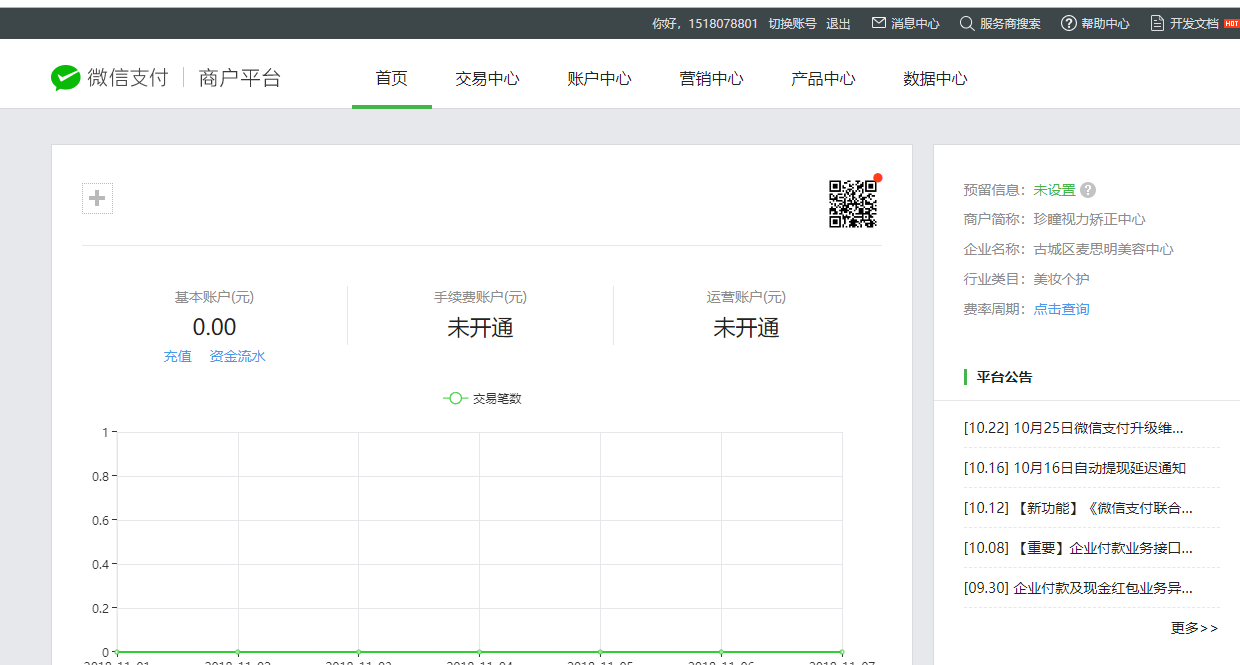
Task: Select the 数据中心 tab
Action: point(935,79)
